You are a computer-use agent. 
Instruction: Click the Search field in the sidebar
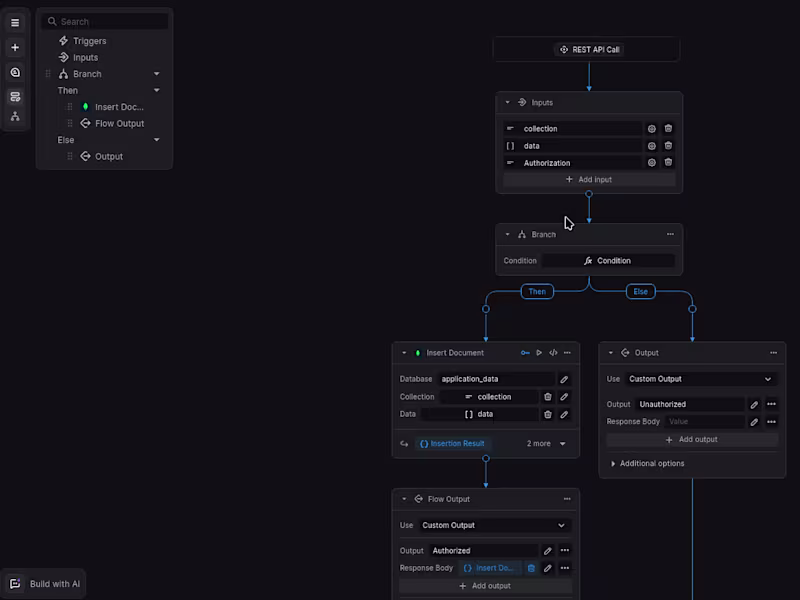coord(104,21)
